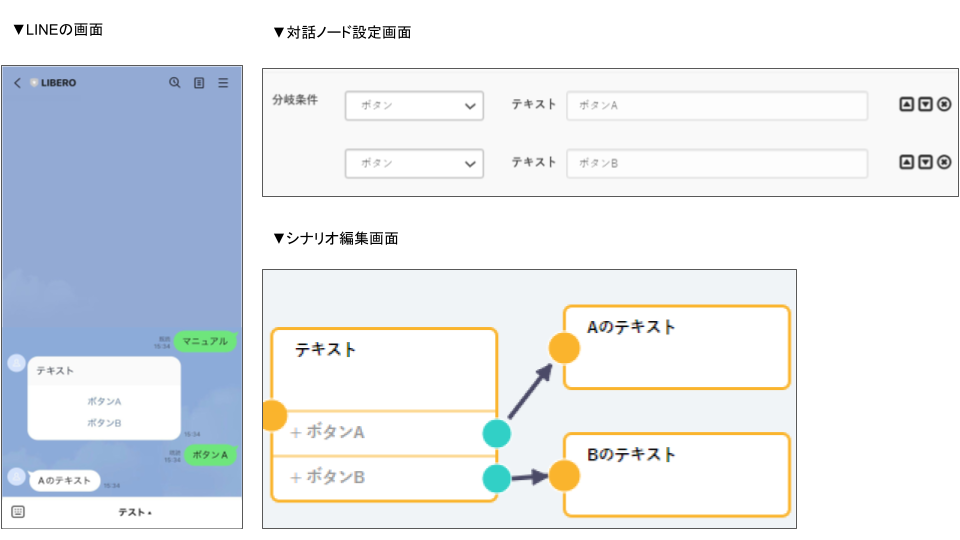The image size is (960, 540).
Task: Click the teal output connector of ボタンB
Action: coord(497,479)
